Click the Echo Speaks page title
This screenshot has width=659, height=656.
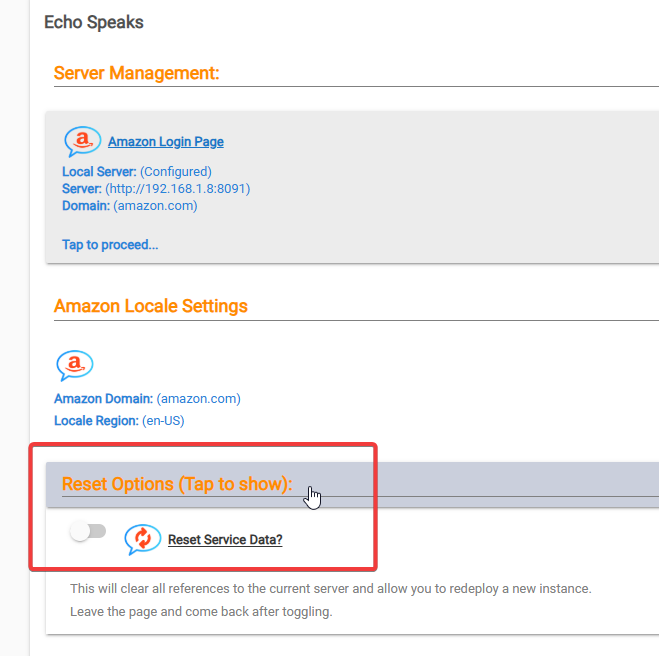pyautogui.click(x=94, y=22)
